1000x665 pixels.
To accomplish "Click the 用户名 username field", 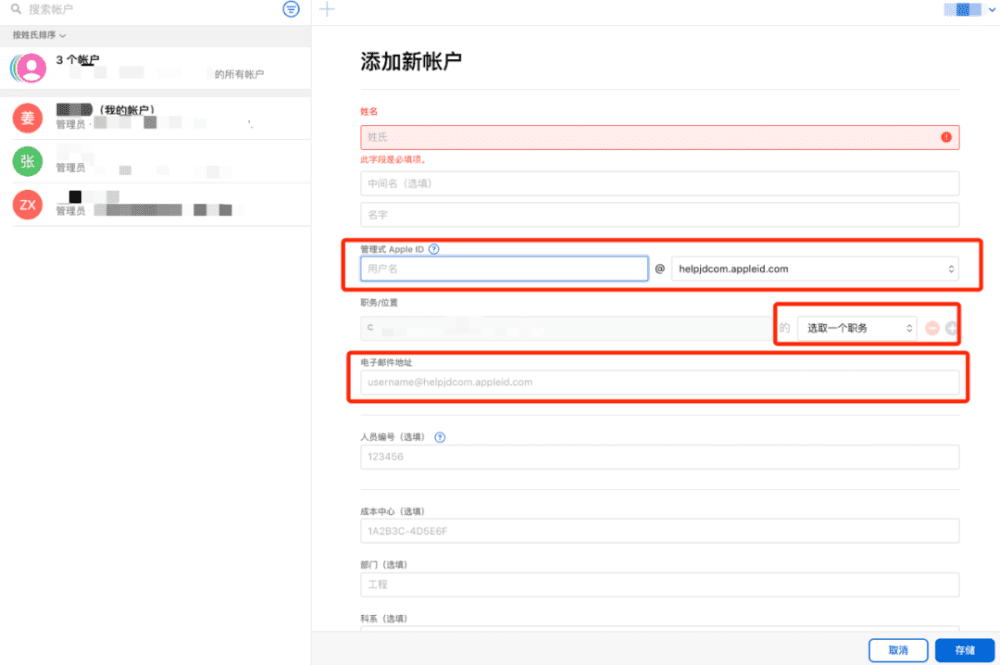I will (504, 269).
